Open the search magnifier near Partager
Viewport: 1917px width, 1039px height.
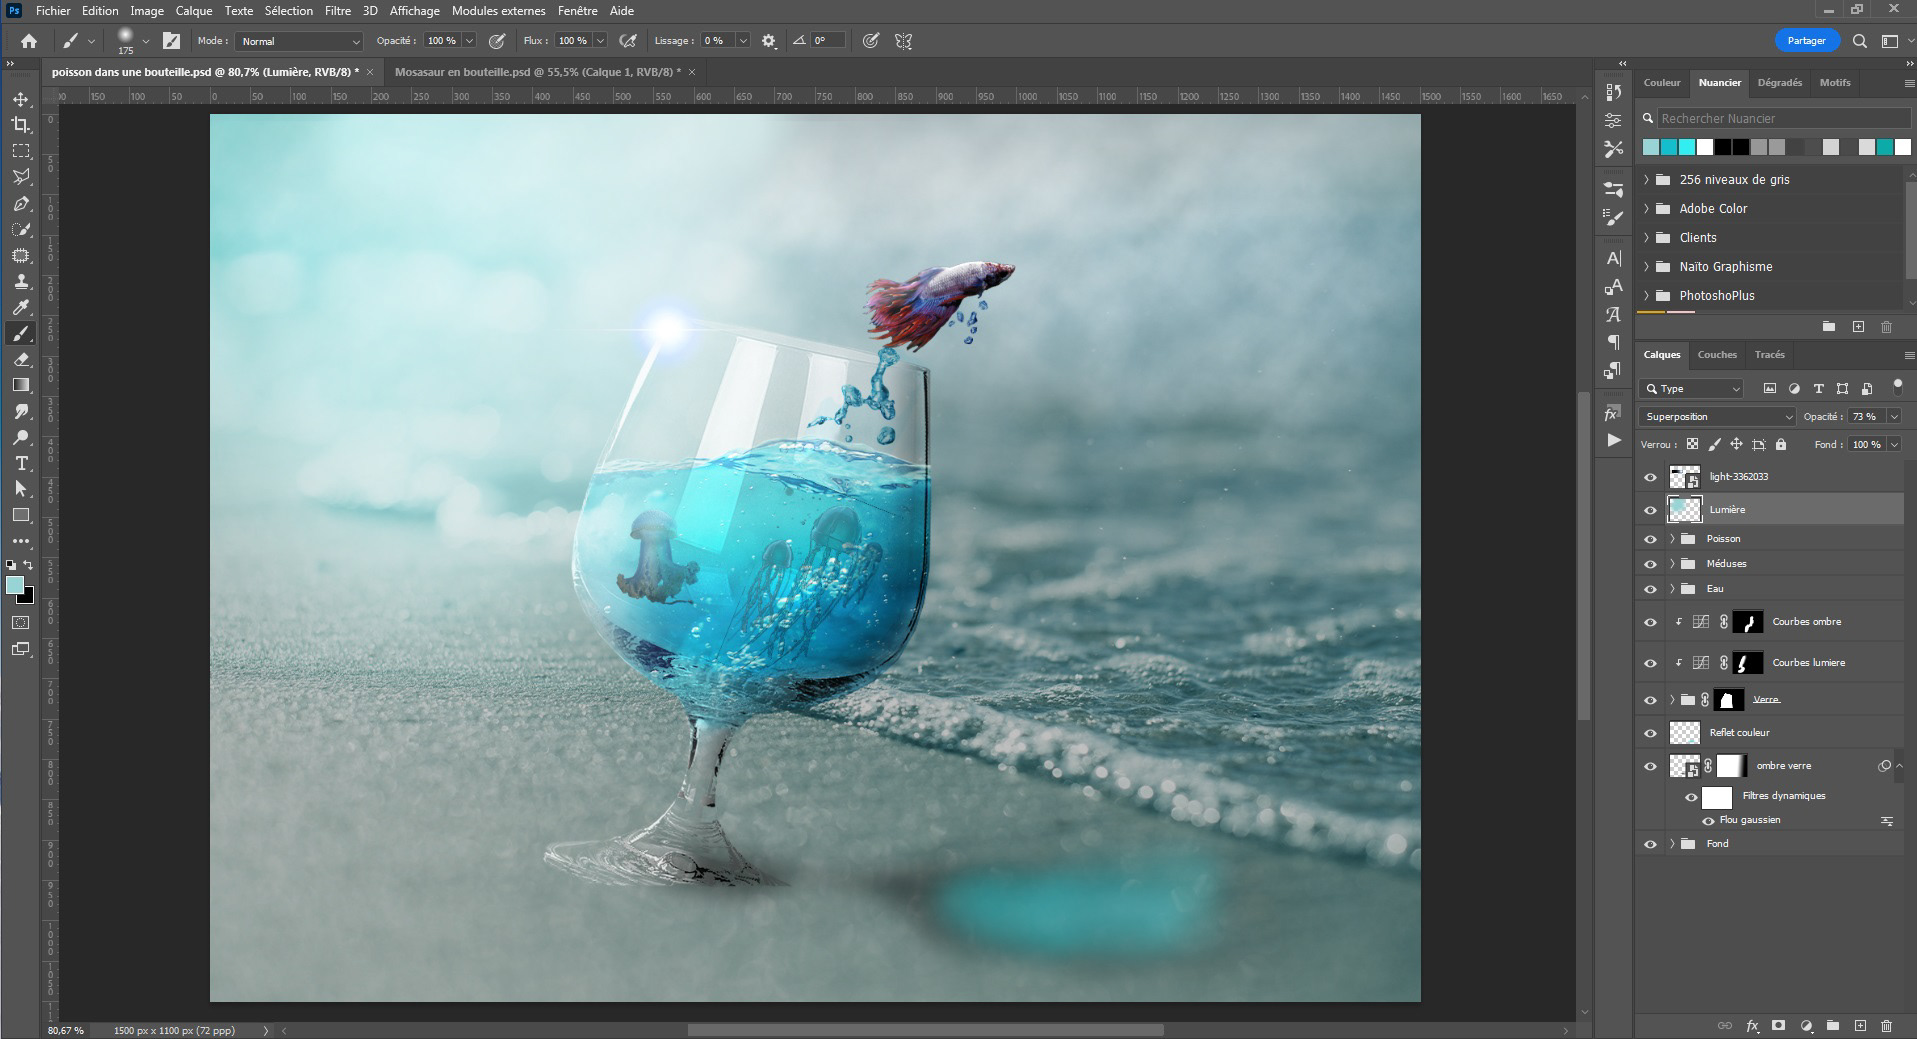point(1860,41)
